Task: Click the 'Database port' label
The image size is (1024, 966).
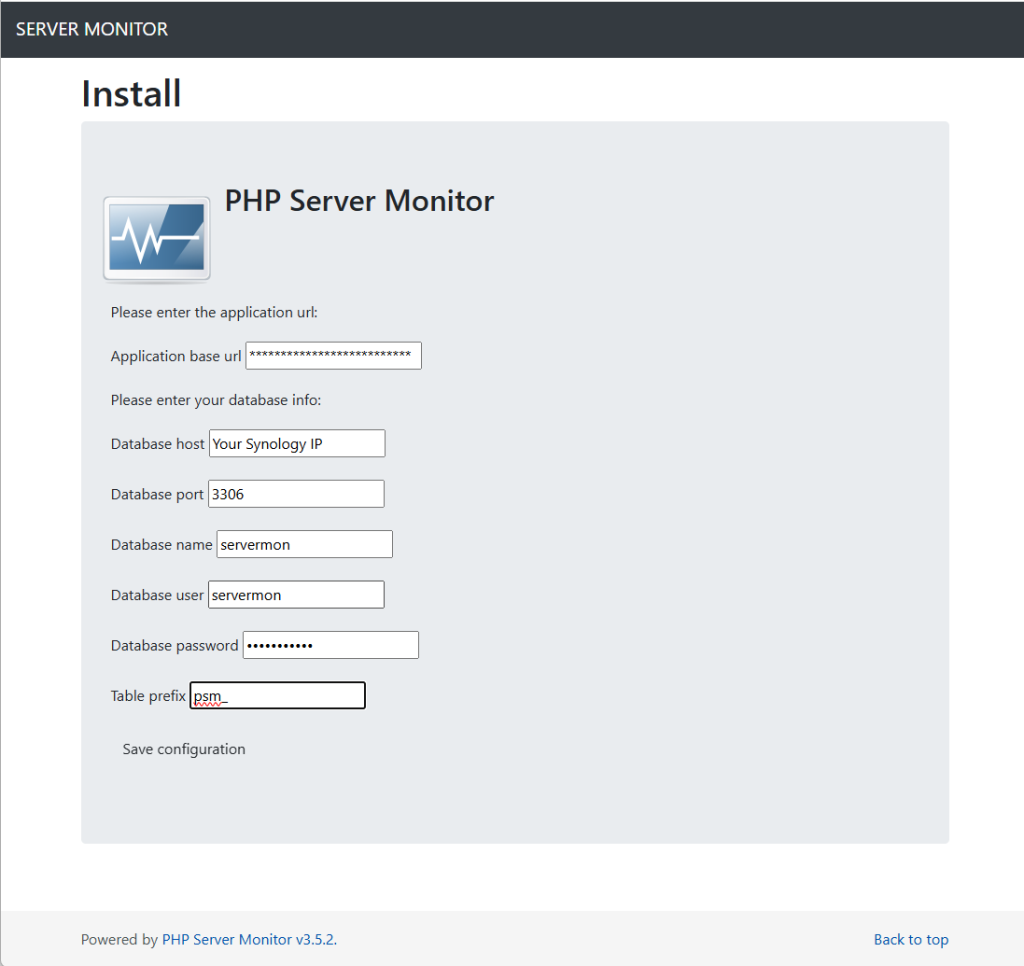Action: pyautogui.click(x=157, y=494)
